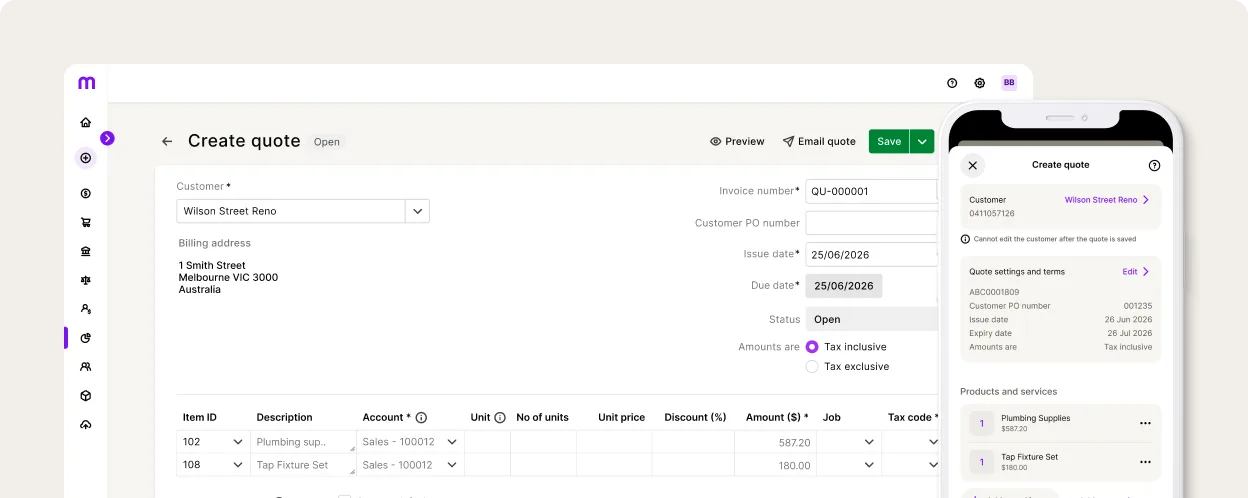Open Job dropdown in the 180.00 row
The width and height of the screenshot is (1248, 498).
(868, 465)
